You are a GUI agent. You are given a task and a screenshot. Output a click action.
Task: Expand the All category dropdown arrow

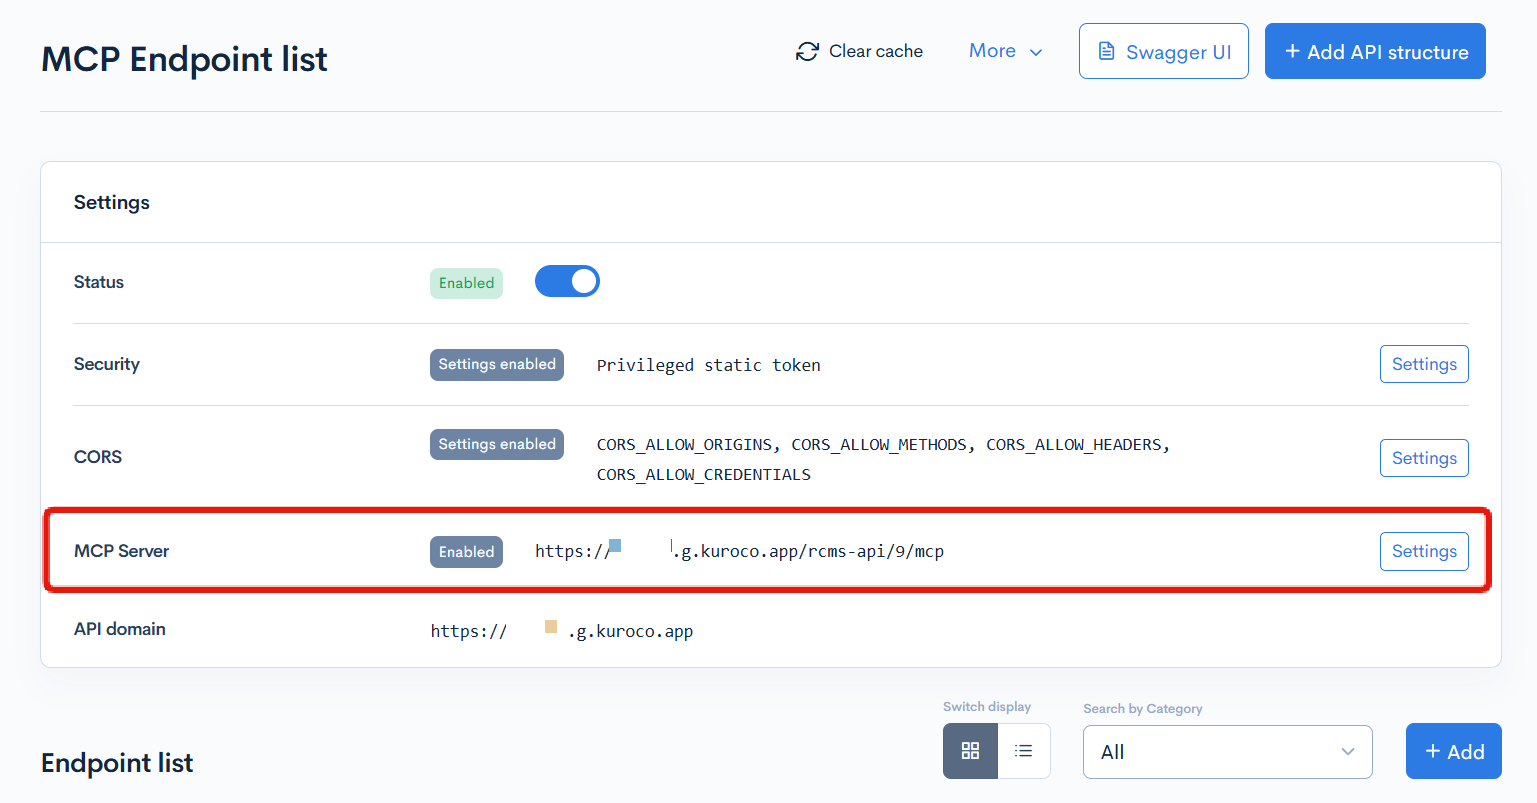(x=1348, y=751)
